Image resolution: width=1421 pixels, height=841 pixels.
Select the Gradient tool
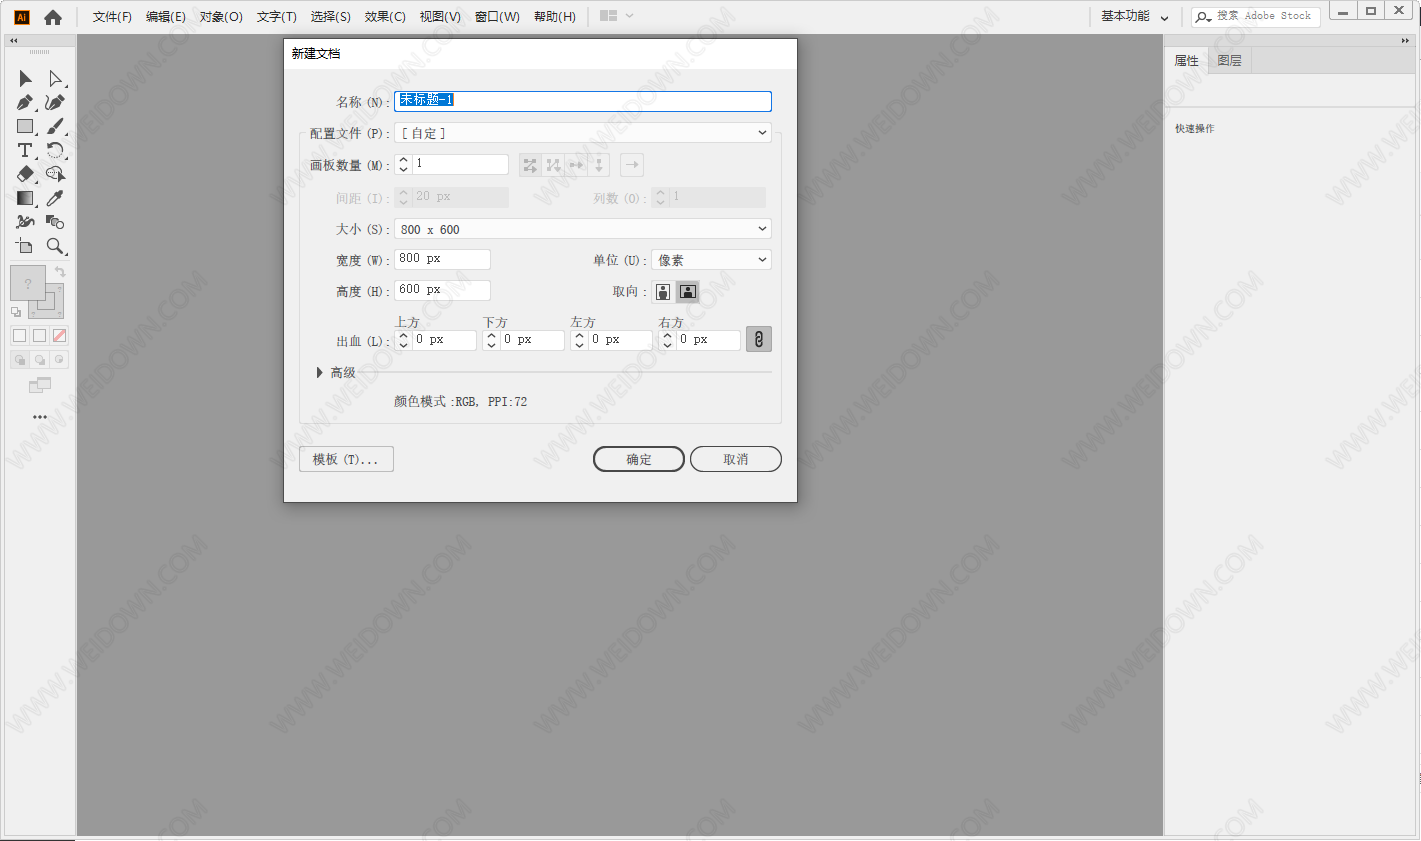pos(25,198)
